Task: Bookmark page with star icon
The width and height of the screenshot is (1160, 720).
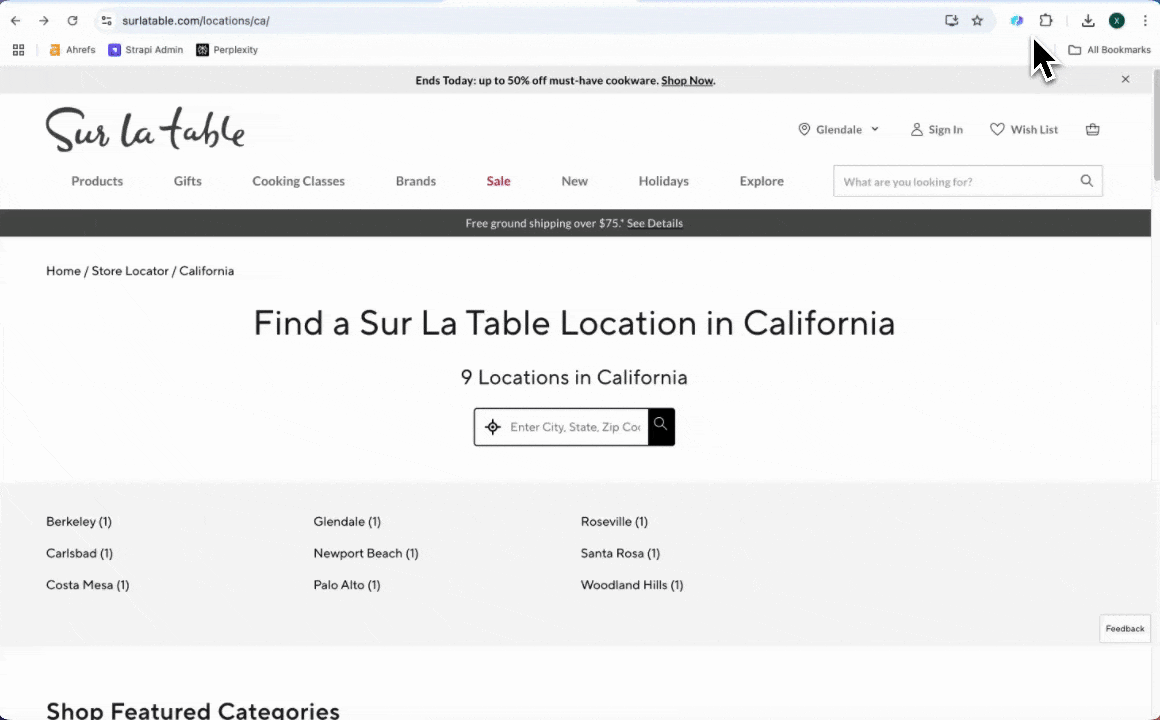Action: point(977,20)
